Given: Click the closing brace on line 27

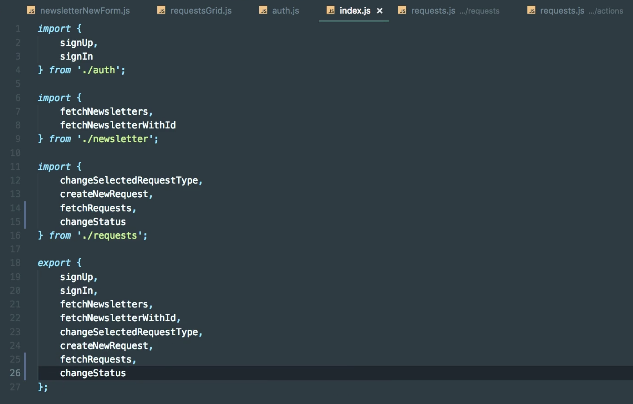Looking at the screenshot, I should point(40,387).
